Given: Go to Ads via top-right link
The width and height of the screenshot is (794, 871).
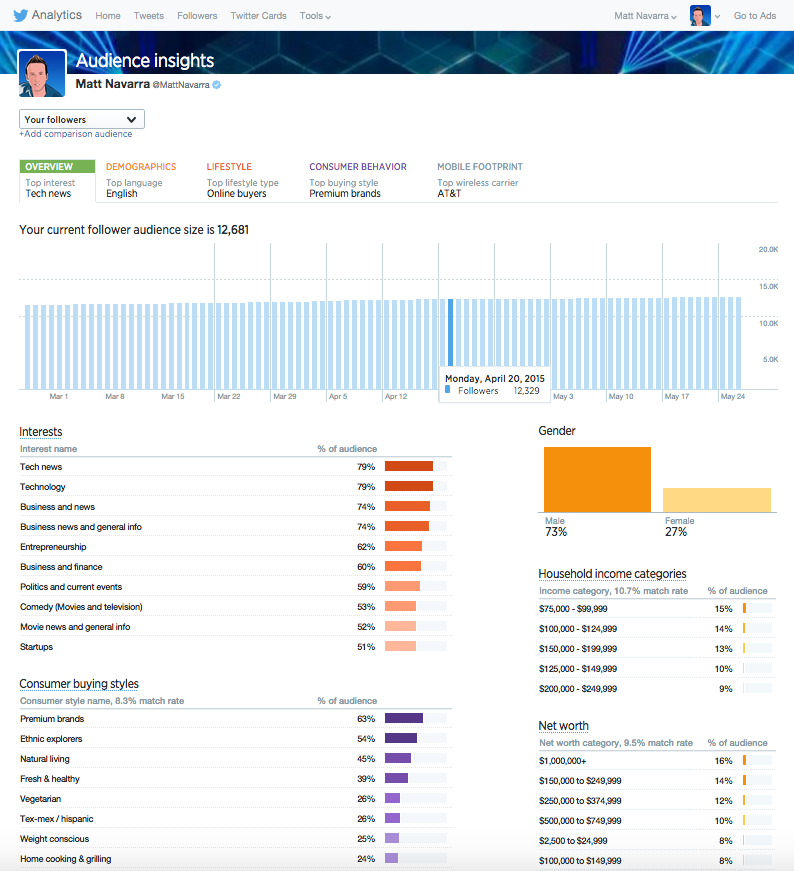Looking at the screenshot, I should tap(754, 16).
